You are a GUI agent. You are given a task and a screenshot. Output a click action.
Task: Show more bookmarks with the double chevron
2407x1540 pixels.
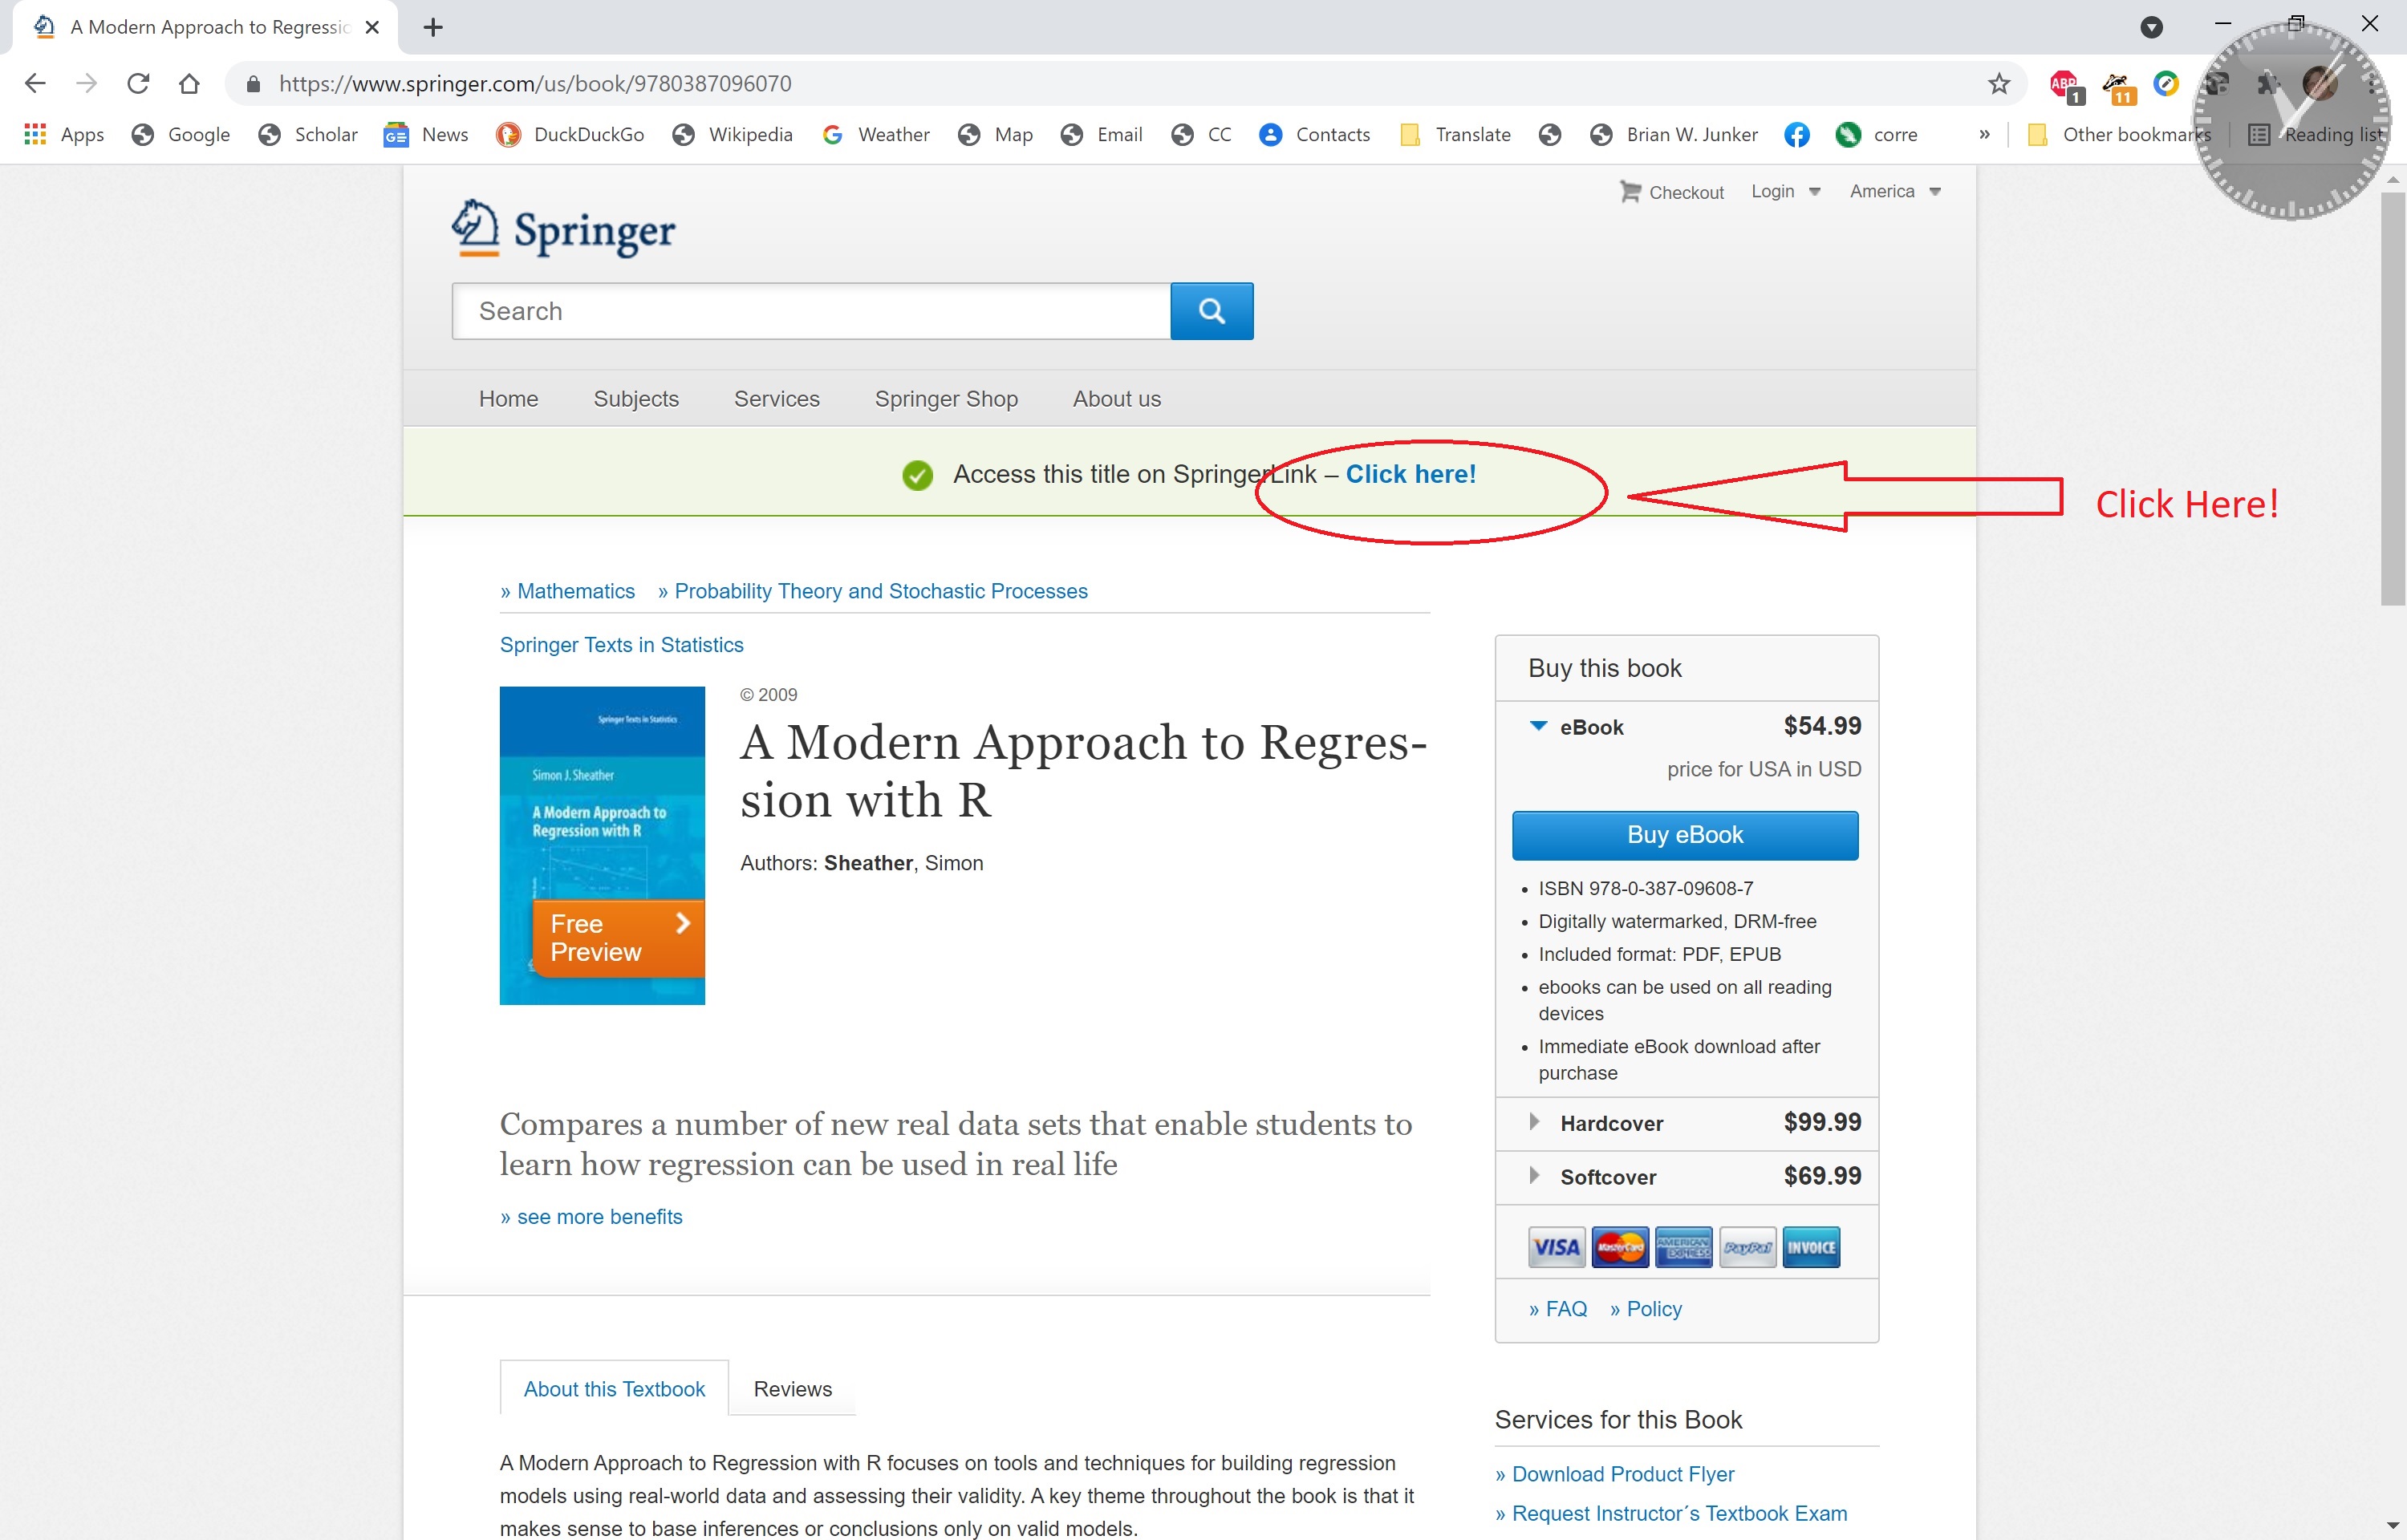[x=1984, y=134]
